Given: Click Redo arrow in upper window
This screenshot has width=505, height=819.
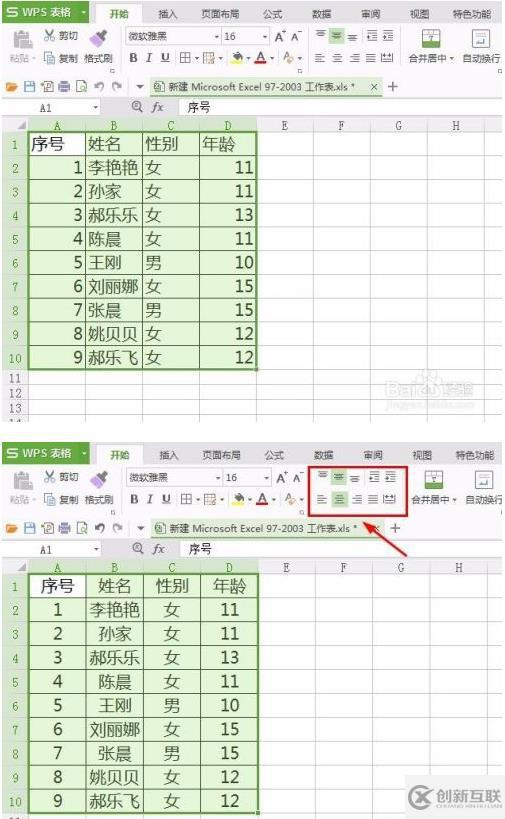Looking at the screenshot, I should 117,86.
